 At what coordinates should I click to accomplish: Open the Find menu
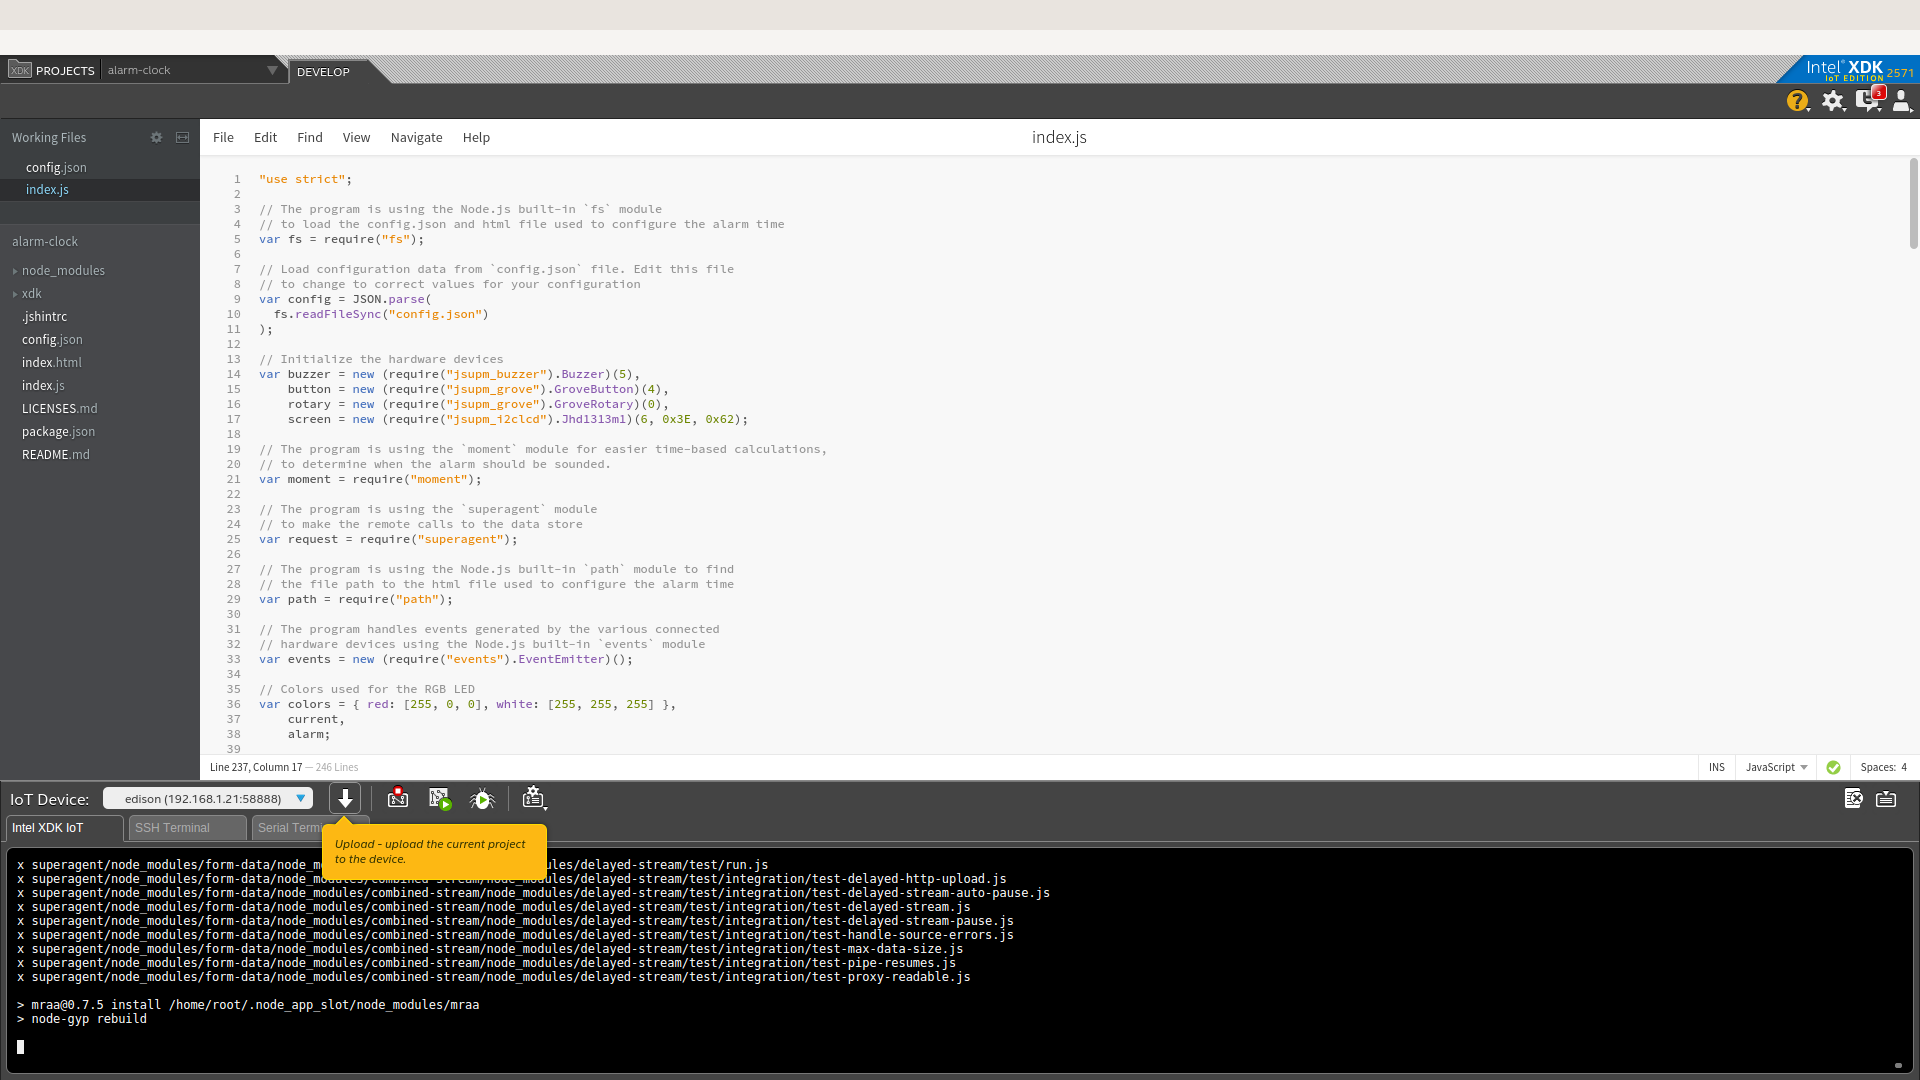310,137
